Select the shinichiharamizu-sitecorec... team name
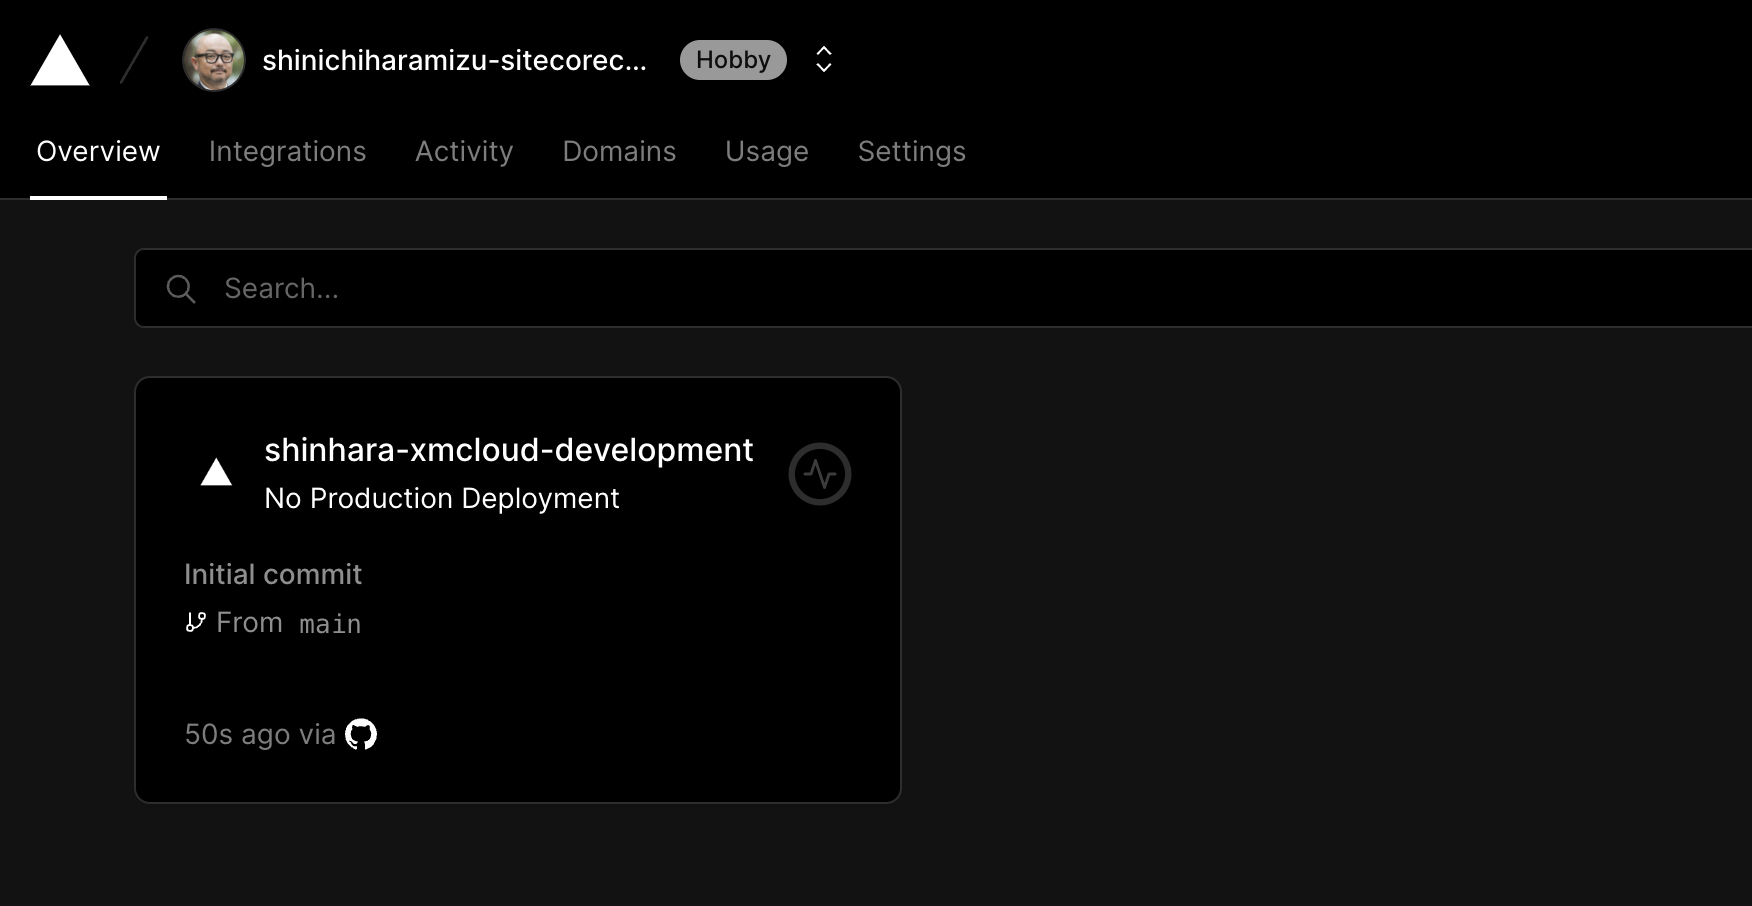1752x906 pixels. pos(454,60)
